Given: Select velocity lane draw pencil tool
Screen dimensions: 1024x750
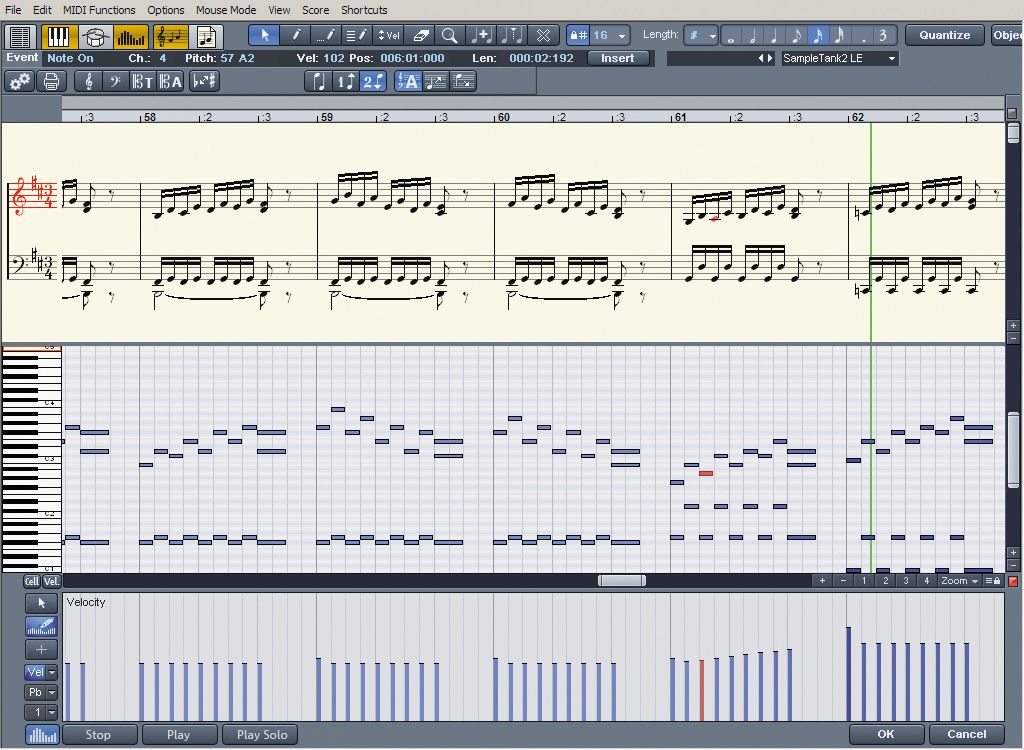Looking at the screenshot, I should tap(42, 627).
